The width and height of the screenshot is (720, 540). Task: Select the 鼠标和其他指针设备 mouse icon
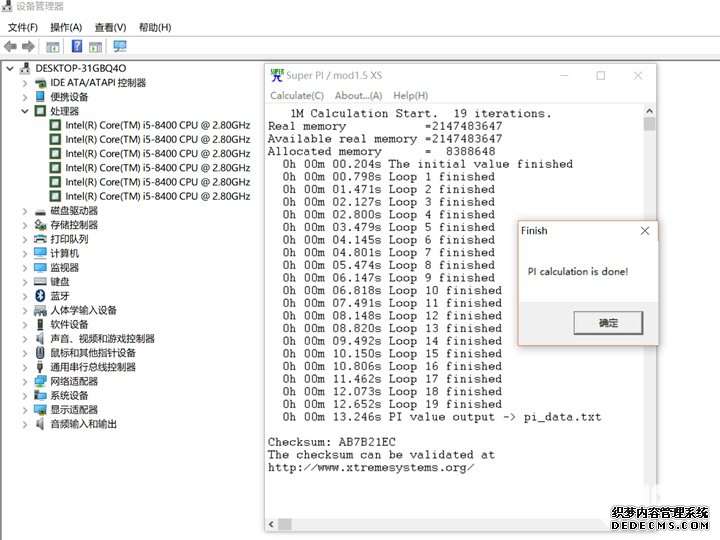click(x=40, y=353)
